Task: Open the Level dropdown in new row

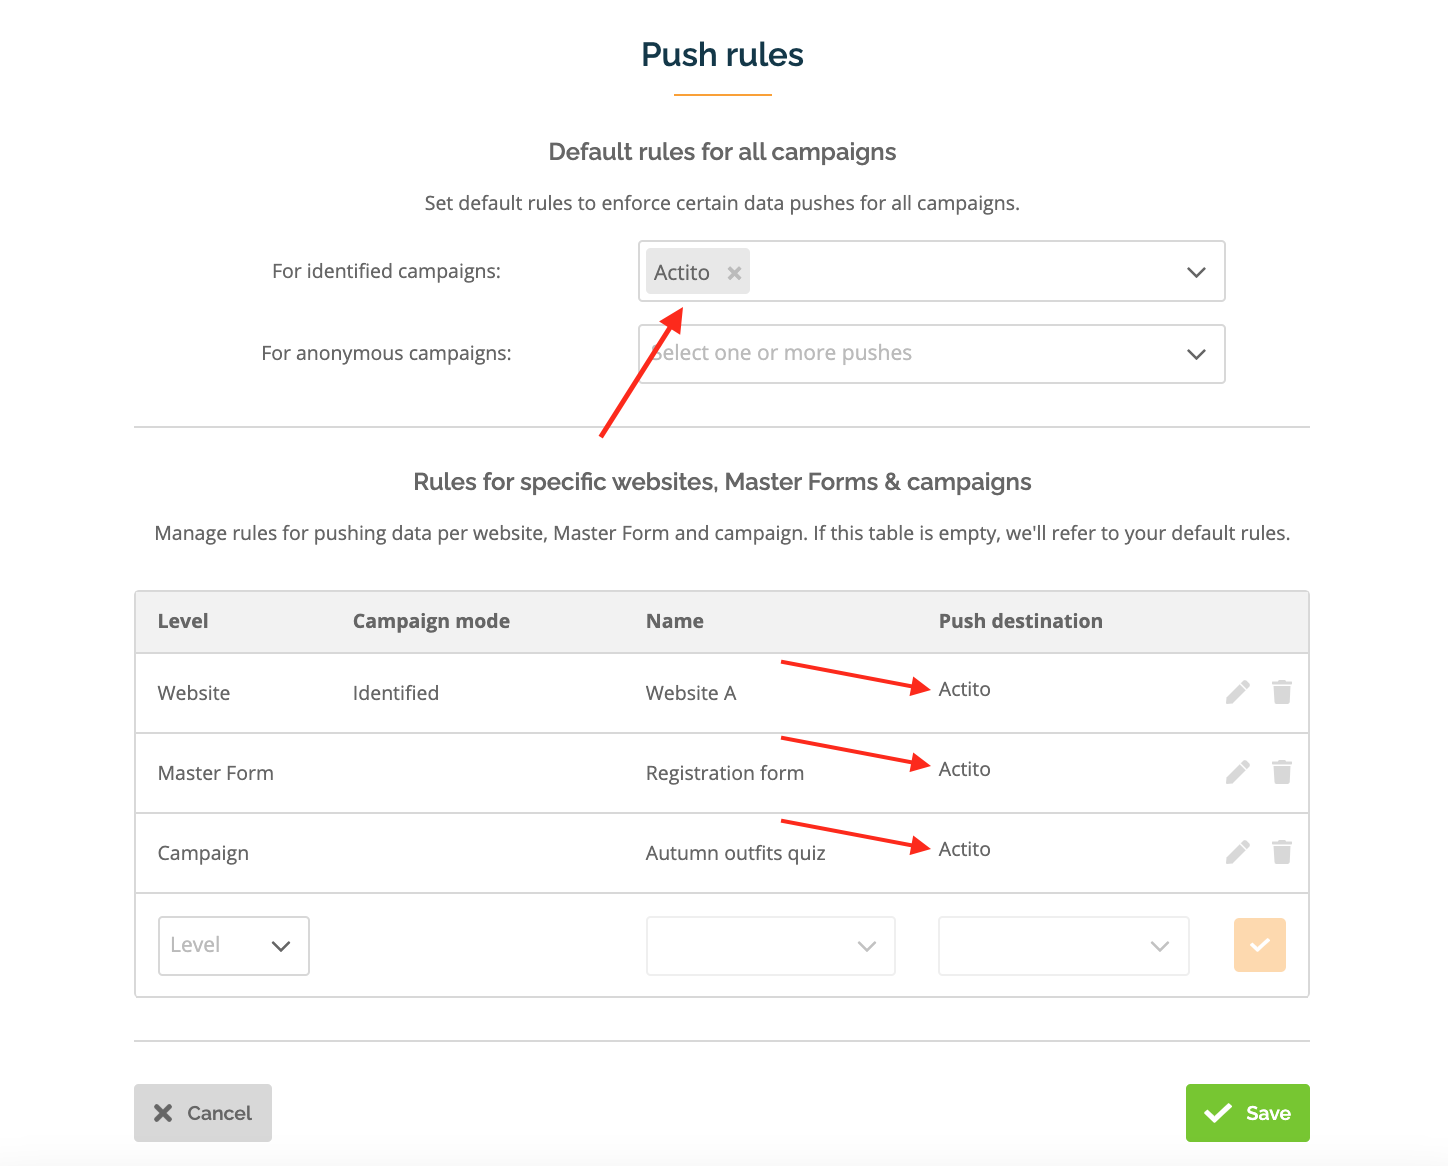Action: pyautogui.click(x=234, y=946)
